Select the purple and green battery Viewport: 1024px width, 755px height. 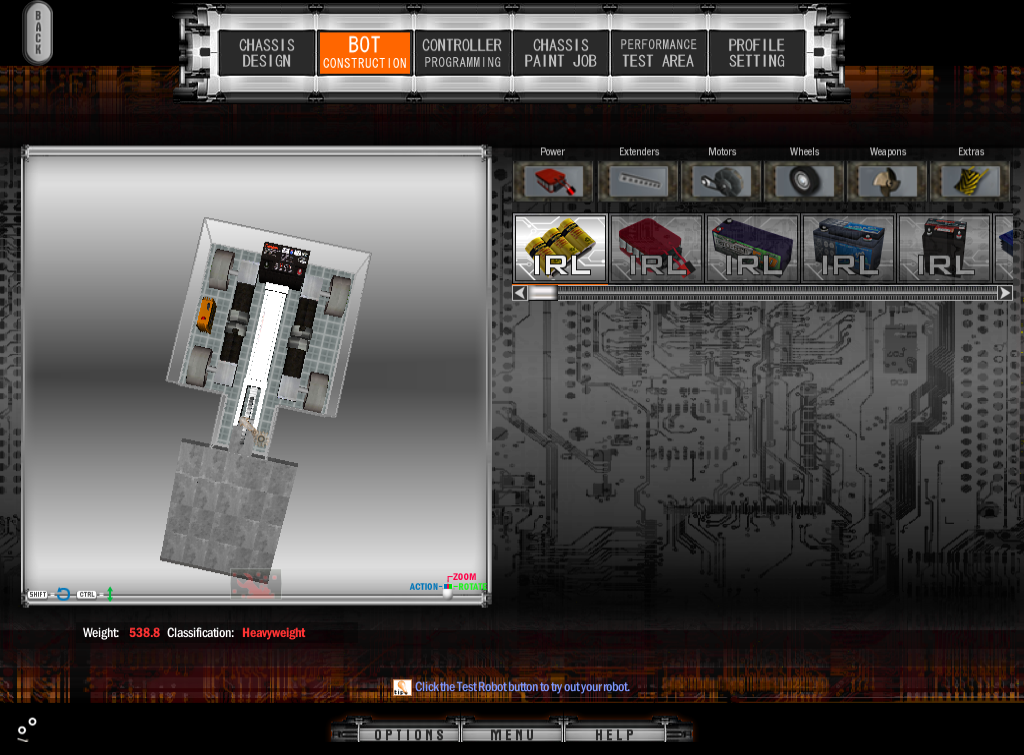(752, 248)
